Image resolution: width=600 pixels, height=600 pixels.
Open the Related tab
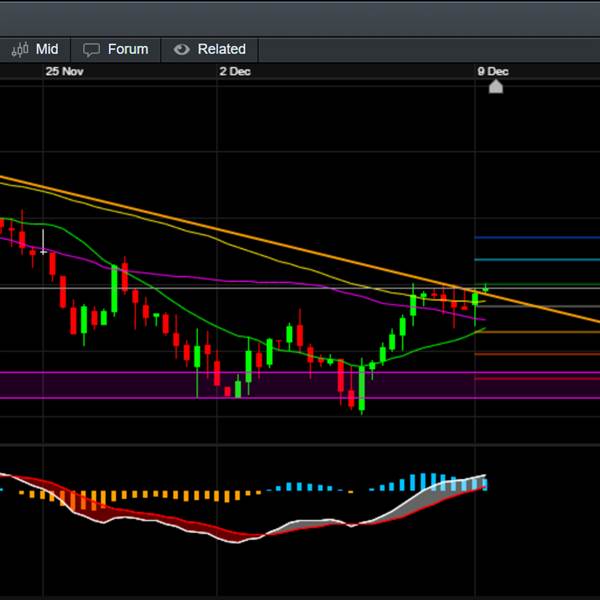click(x=210, y=49)
